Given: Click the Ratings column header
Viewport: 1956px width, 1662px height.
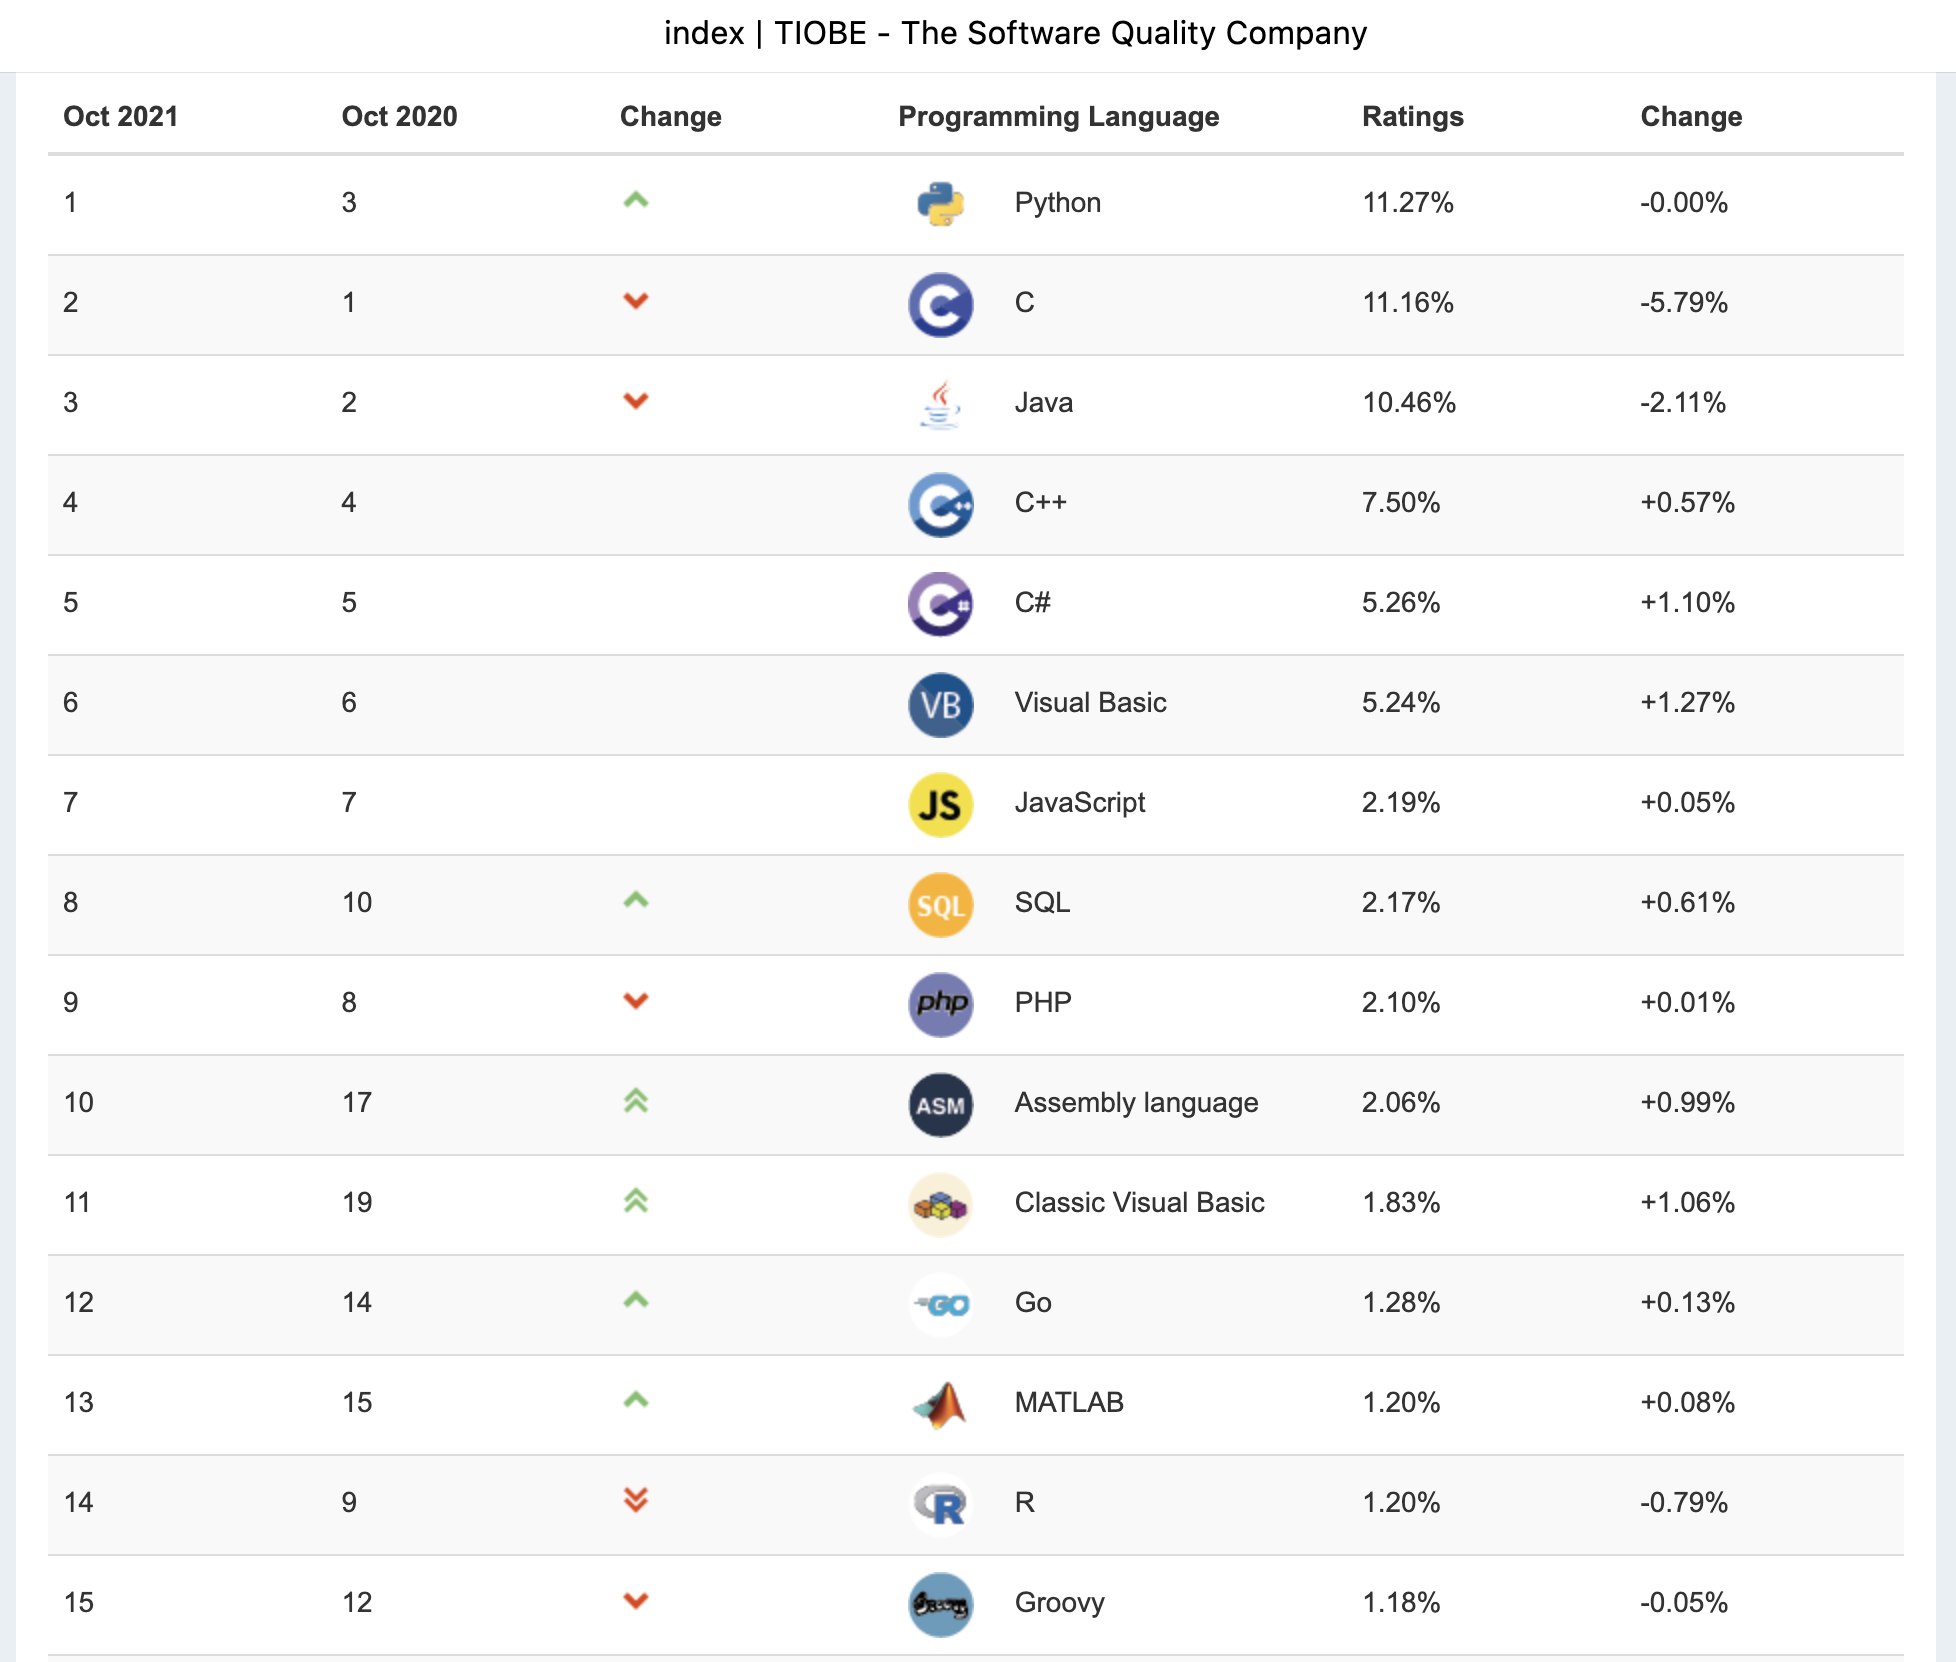Looking at the screenshot, I should [1412, 117].
